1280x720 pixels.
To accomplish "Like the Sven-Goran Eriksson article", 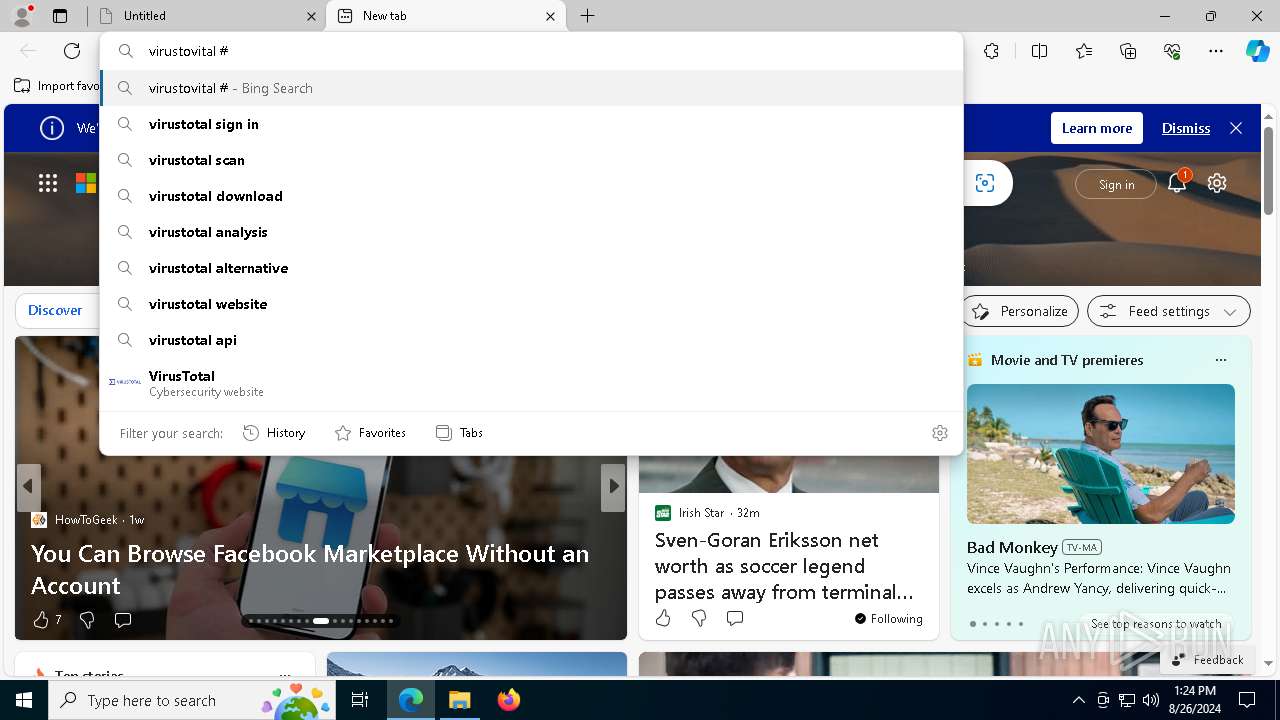I will (663, 618).
